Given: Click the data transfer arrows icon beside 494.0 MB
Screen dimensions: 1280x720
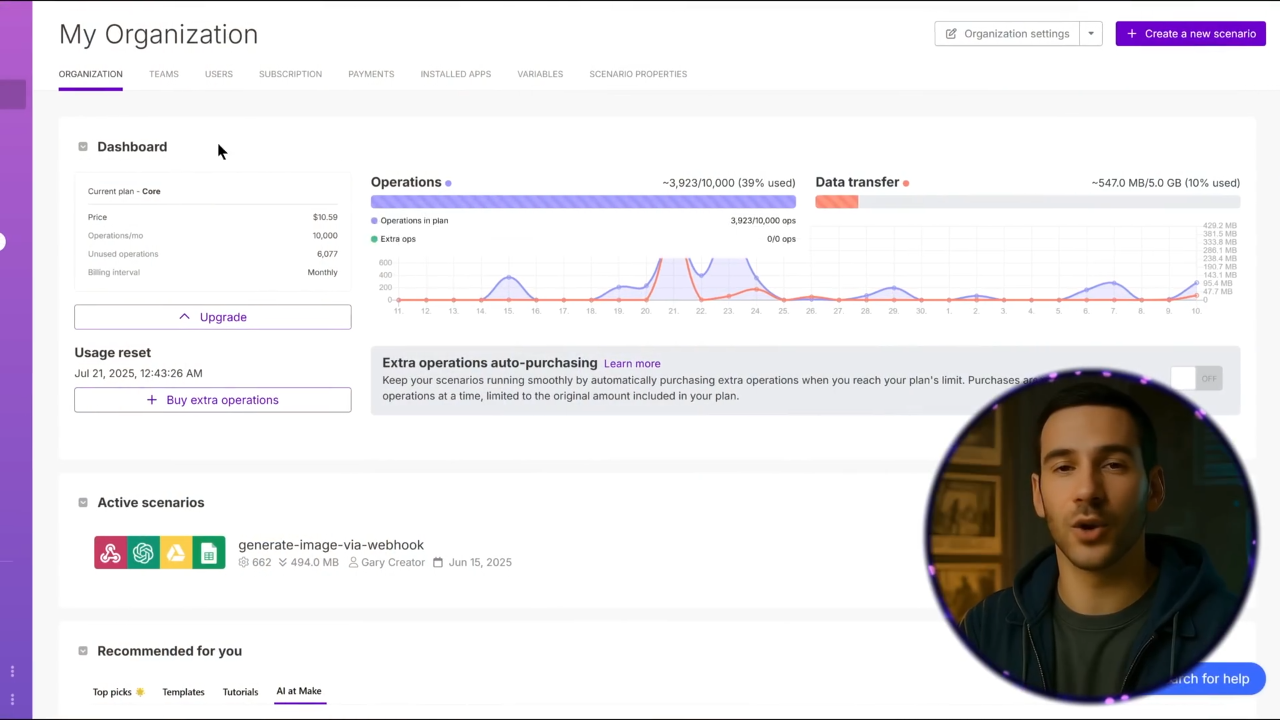Looking at the screenshot, I should click(283, 563).
